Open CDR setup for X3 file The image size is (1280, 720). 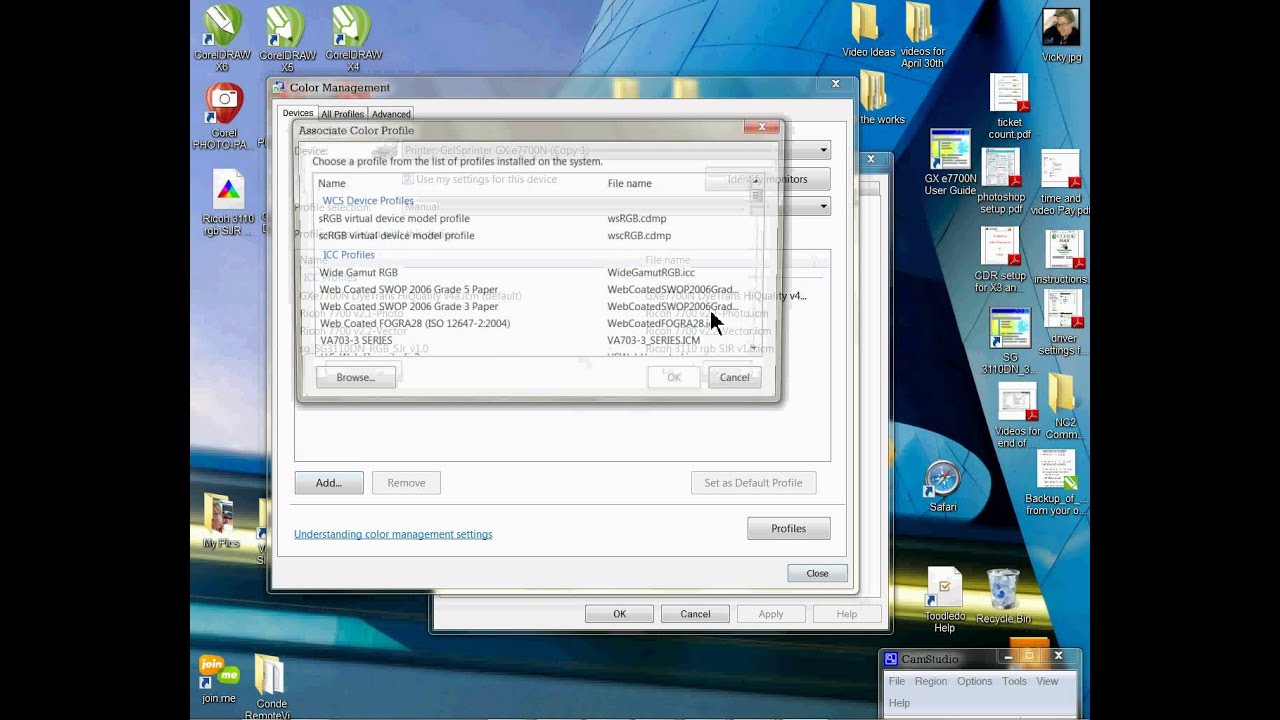[x=1000, y=260]
